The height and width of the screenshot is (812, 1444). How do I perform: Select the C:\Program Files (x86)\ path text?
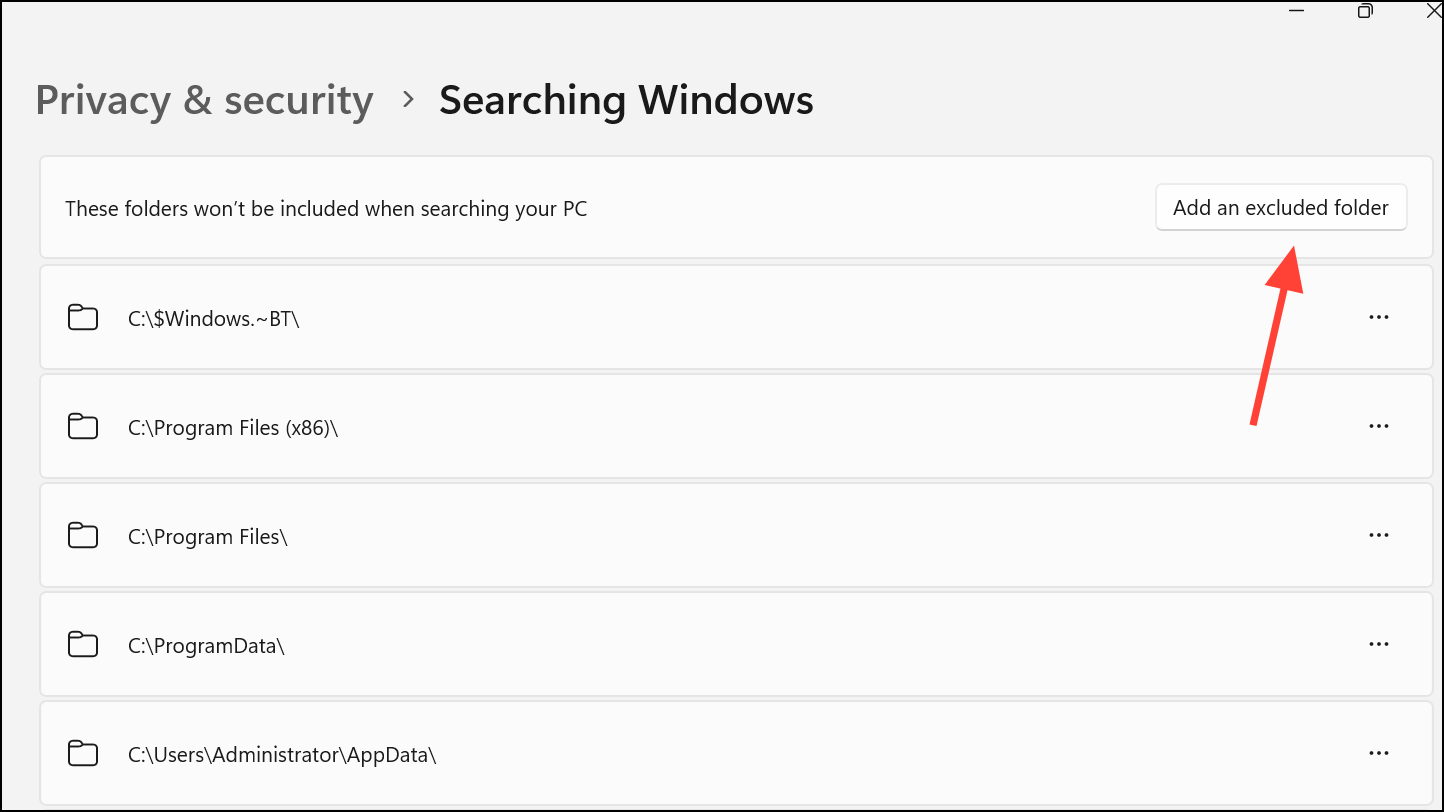tap(233, 428)
